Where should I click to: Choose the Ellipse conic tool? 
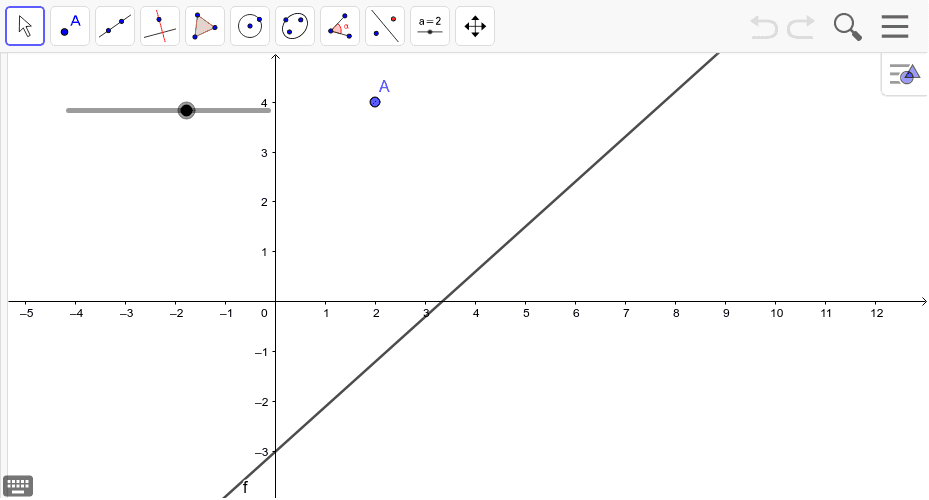pos(295,26)
